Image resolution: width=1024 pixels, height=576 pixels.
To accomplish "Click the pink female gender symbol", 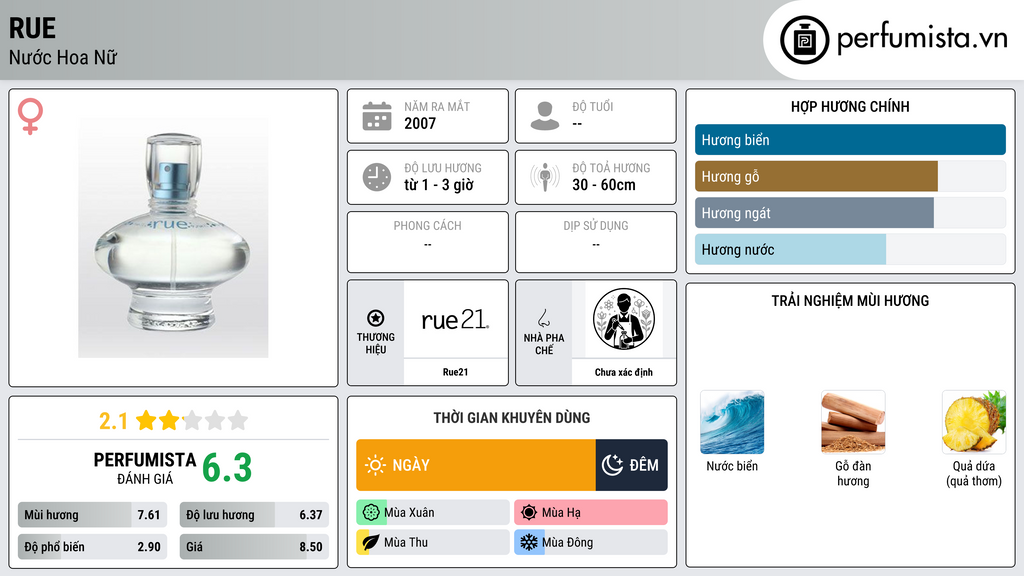I will (30, 116).
